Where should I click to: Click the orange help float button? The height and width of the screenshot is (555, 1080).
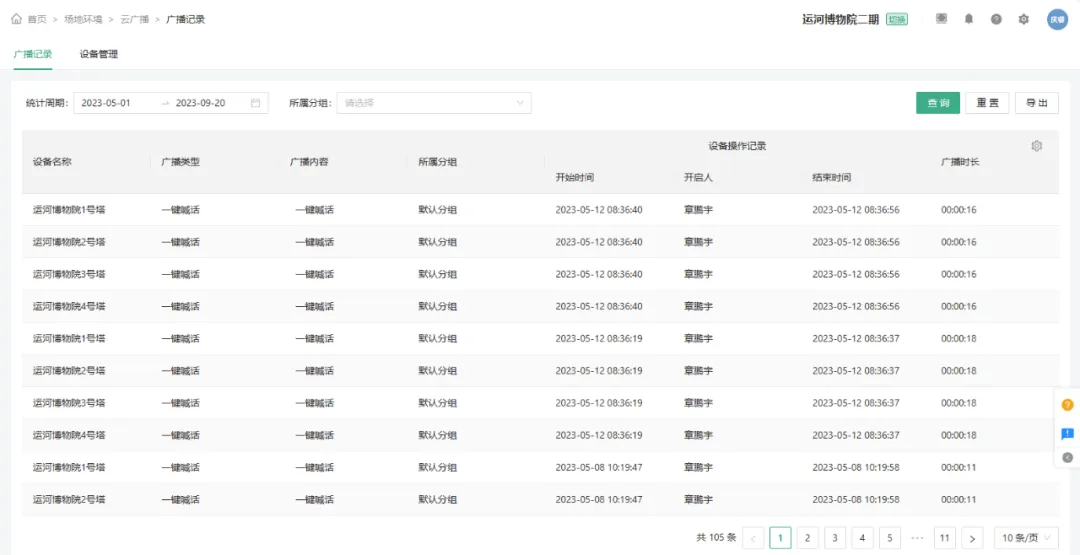click(1068, 405)
